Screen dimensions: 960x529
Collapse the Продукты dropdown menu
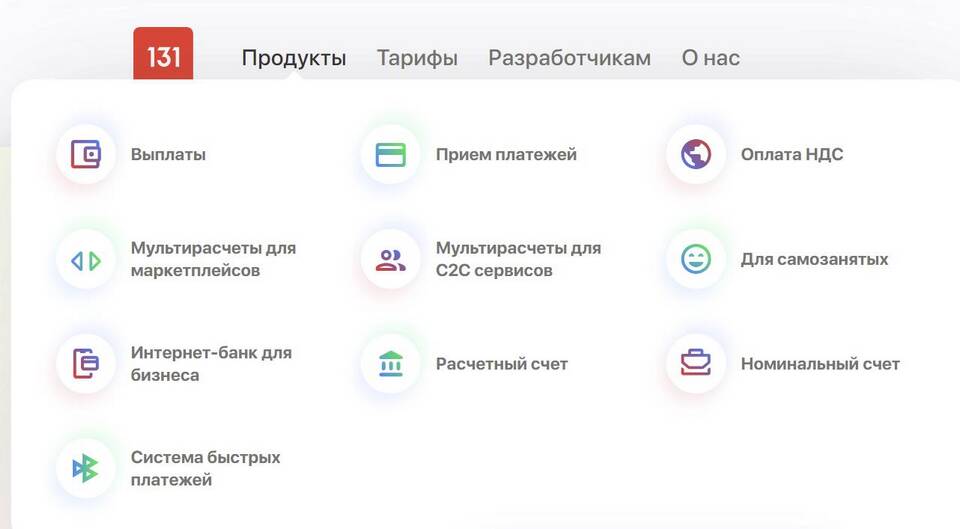[x=294, y=58]
